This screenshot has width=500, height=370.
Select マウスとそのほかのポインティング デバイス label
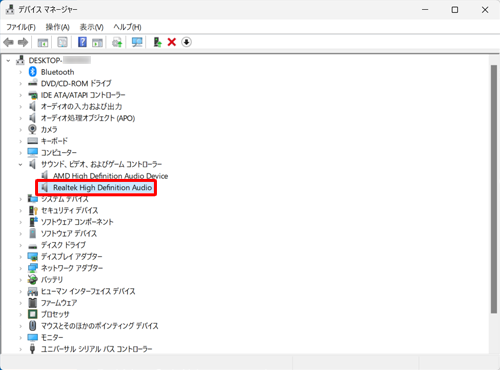100,326
